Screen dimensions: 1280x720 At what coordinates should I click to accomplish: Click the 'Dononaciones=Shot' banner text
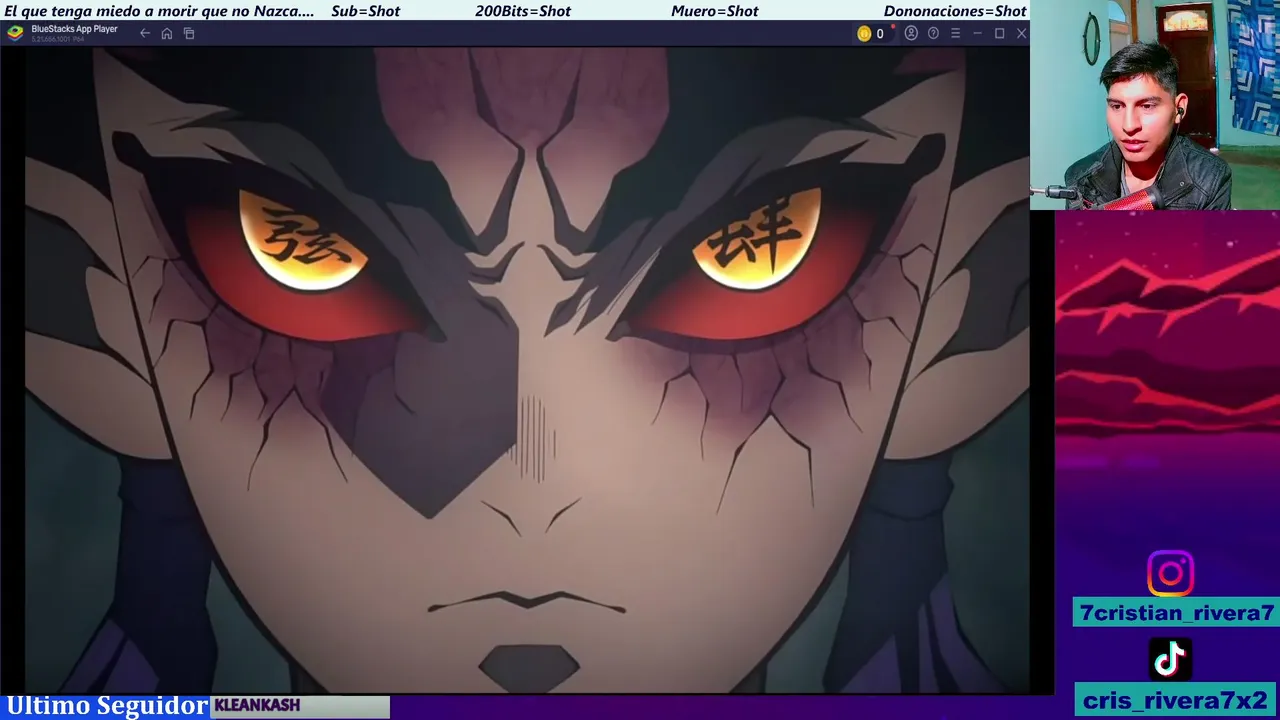955,11
